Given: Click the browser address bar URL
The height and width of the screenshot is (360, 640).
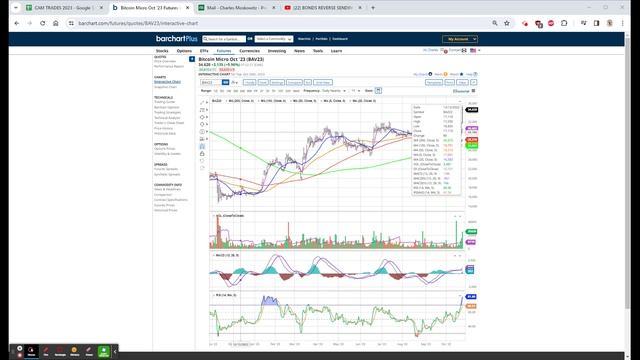Looking at the screenshot, I should click(x=138, y=23).
